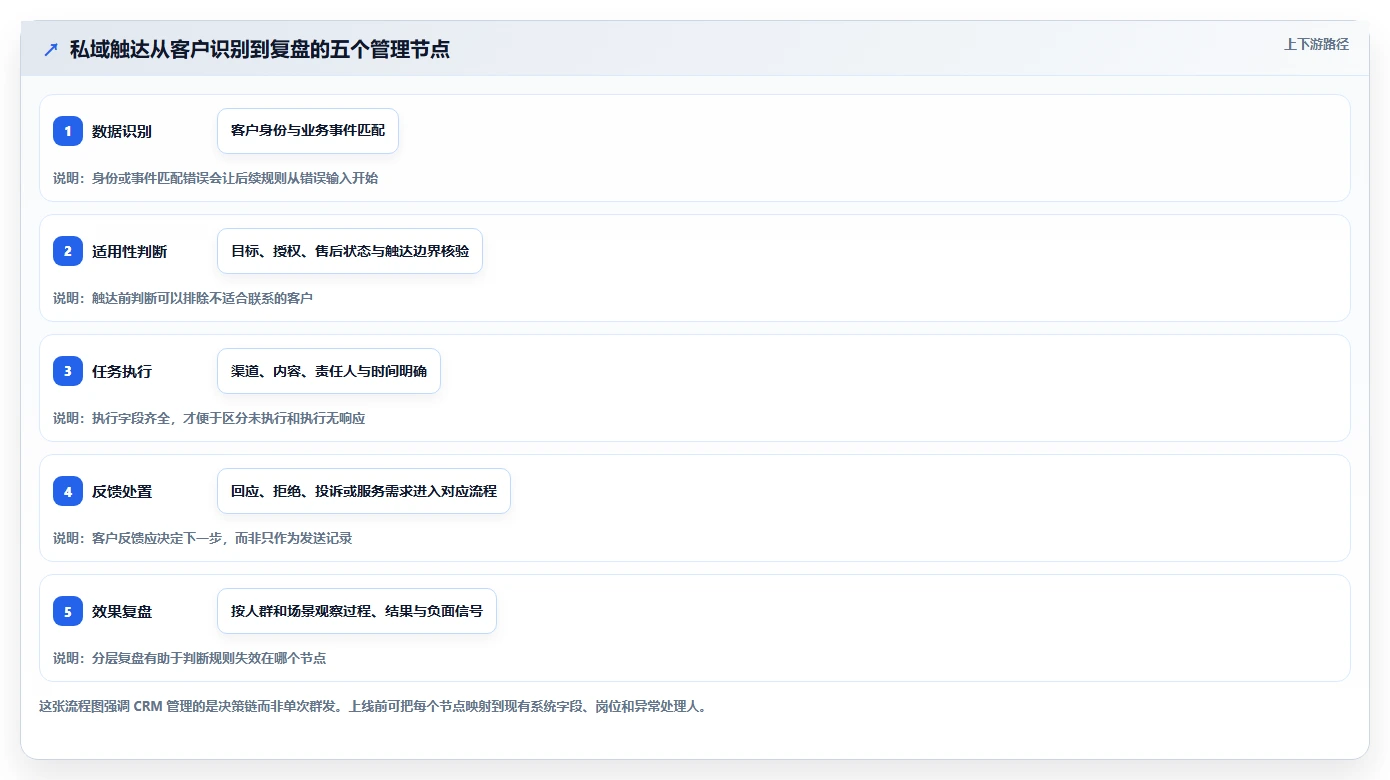Screen dimensions: 1390x780
Task: Select the 按人群和场景观察过程、结果与负面信号 chip
Action: tap(357, 611)
